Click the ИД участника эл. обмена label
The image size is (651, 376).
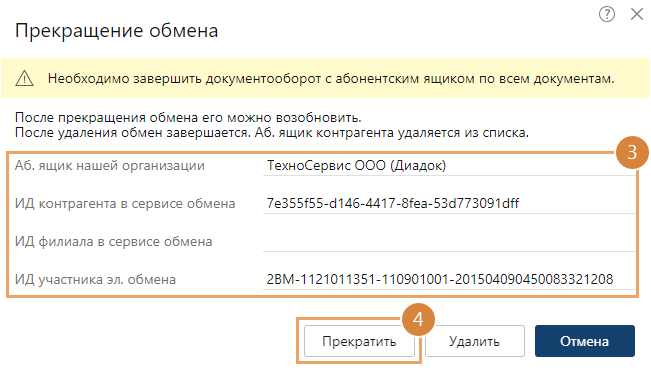tap(95, 279)
